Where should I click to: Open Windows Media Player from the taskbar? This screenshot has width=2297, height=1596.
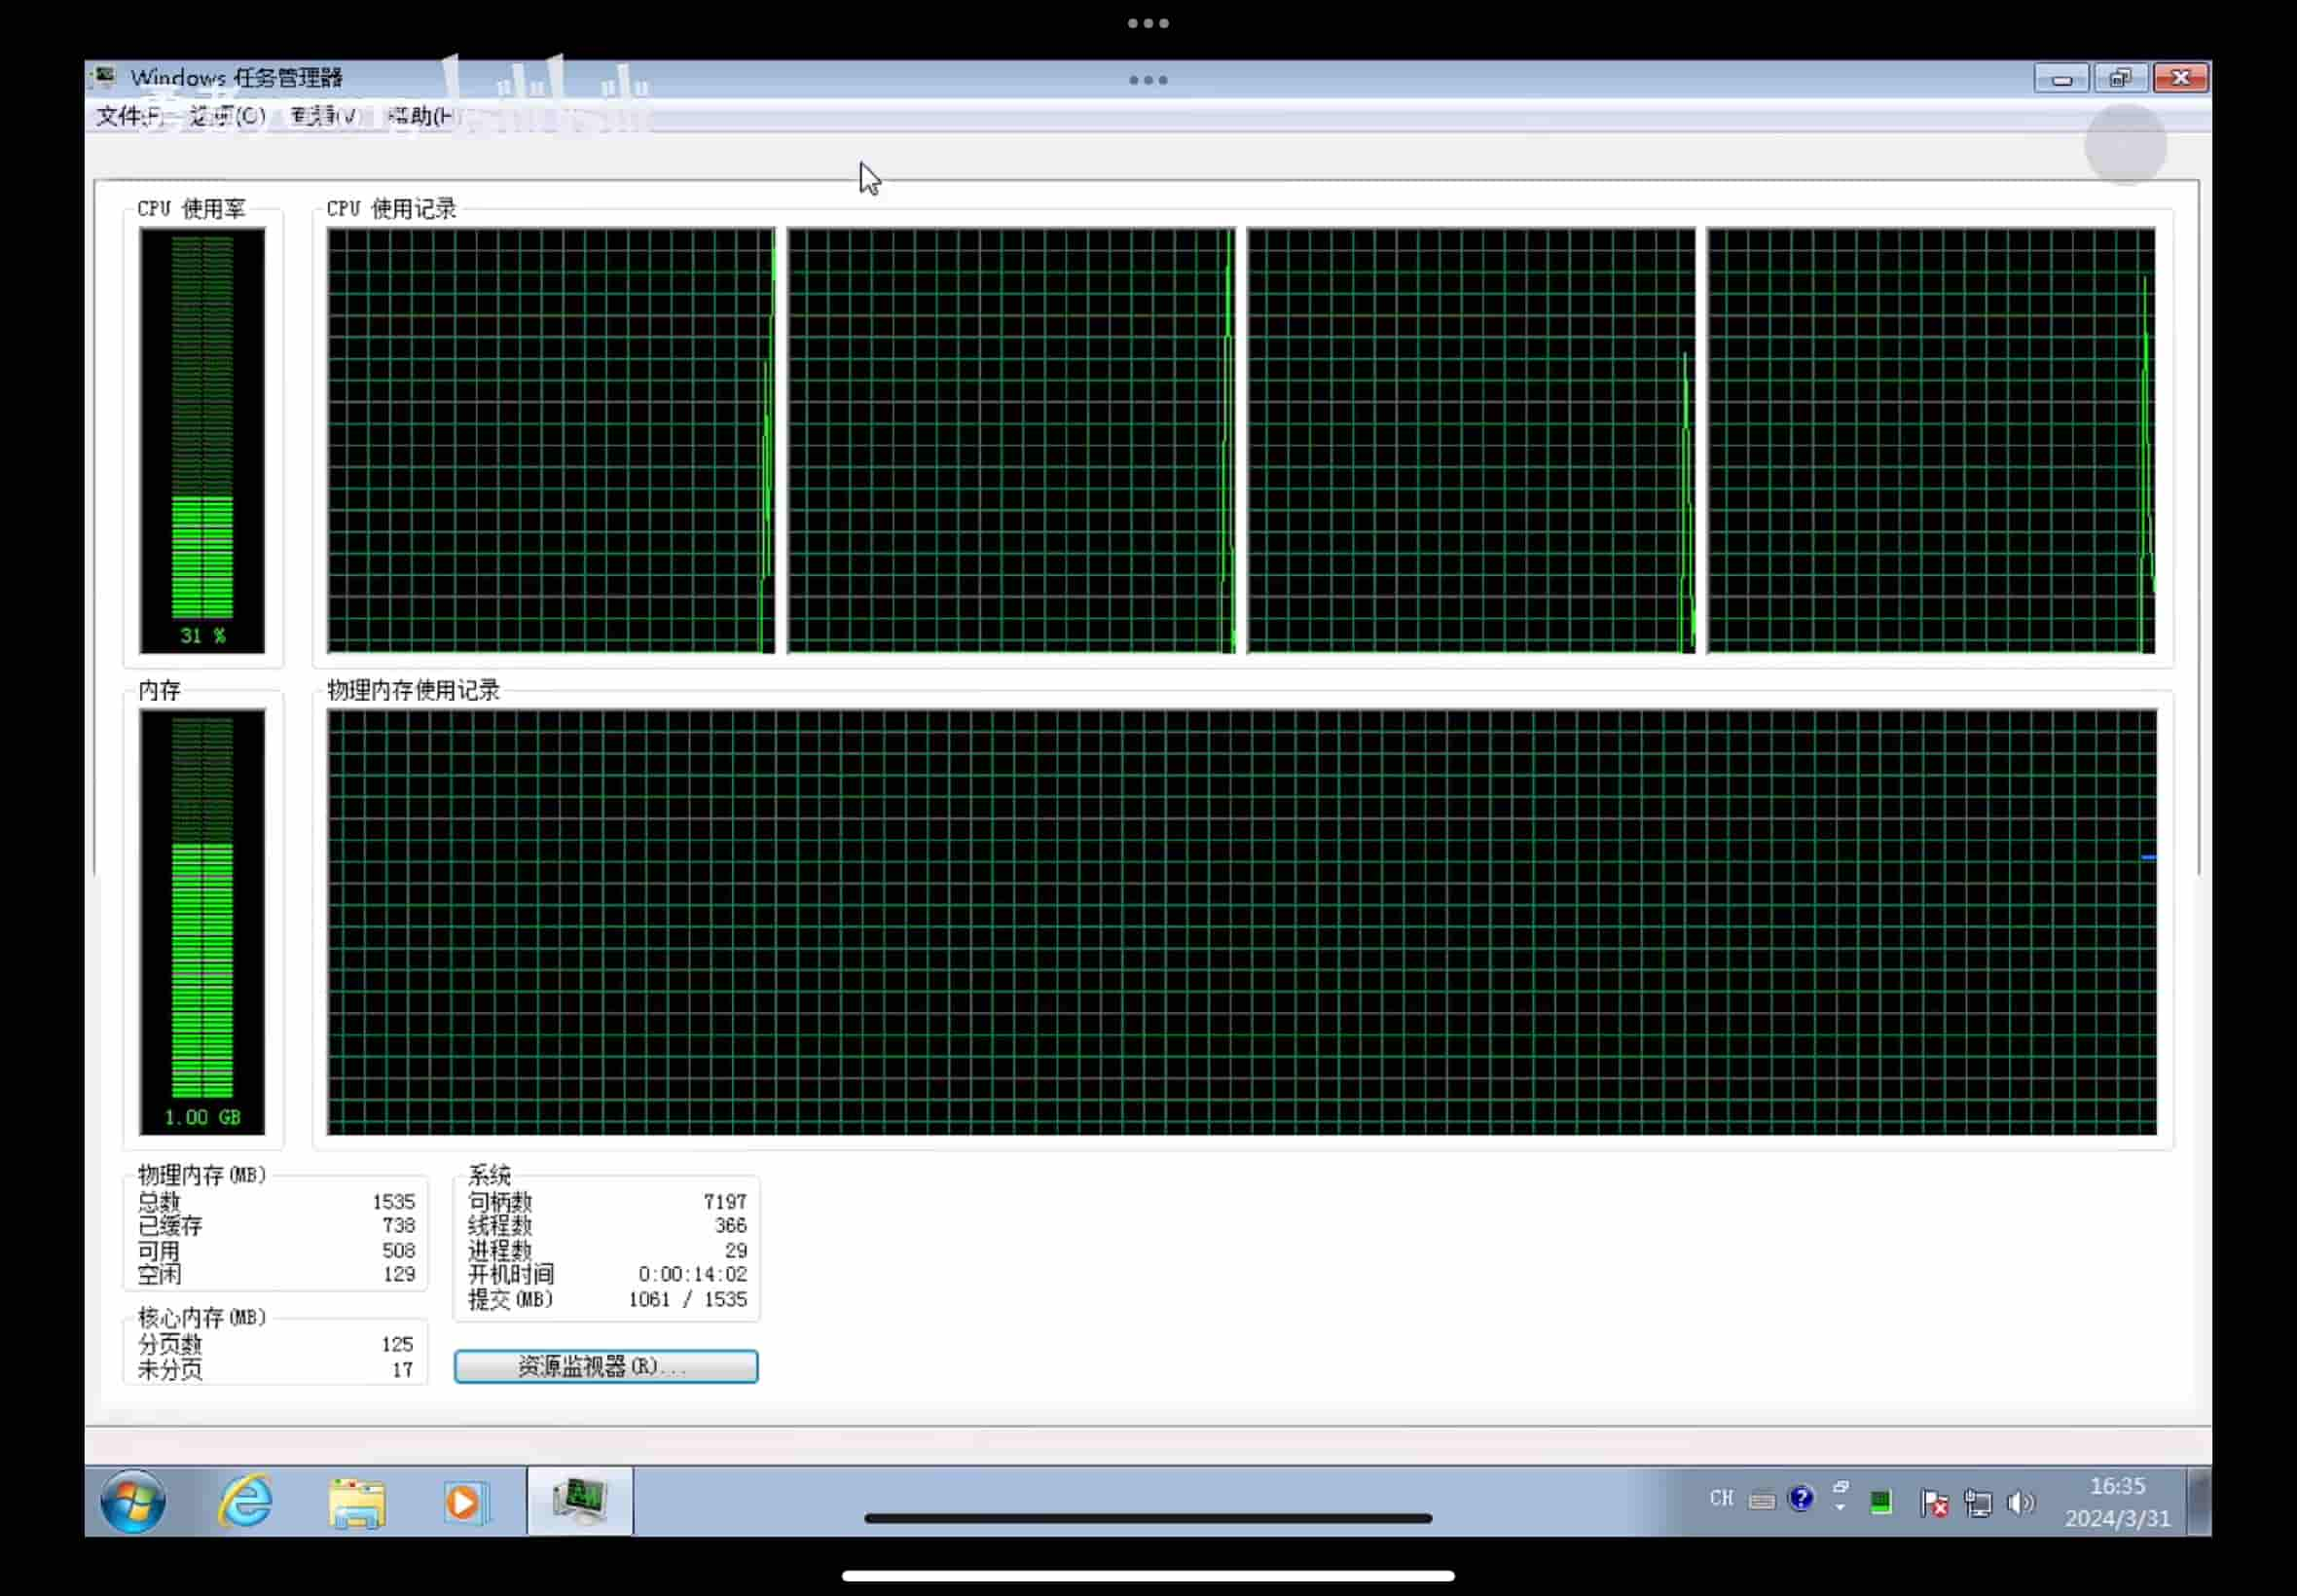point(466,1501)
